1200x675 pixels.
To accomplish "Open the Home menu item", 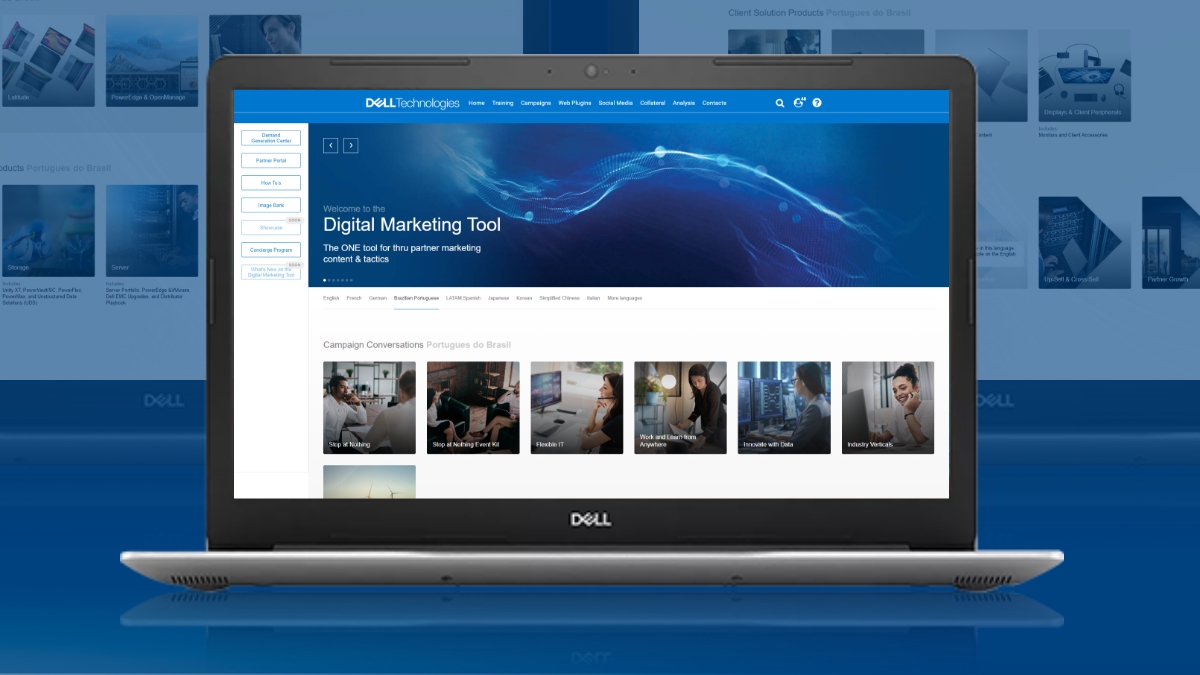I will click(477, 103).
